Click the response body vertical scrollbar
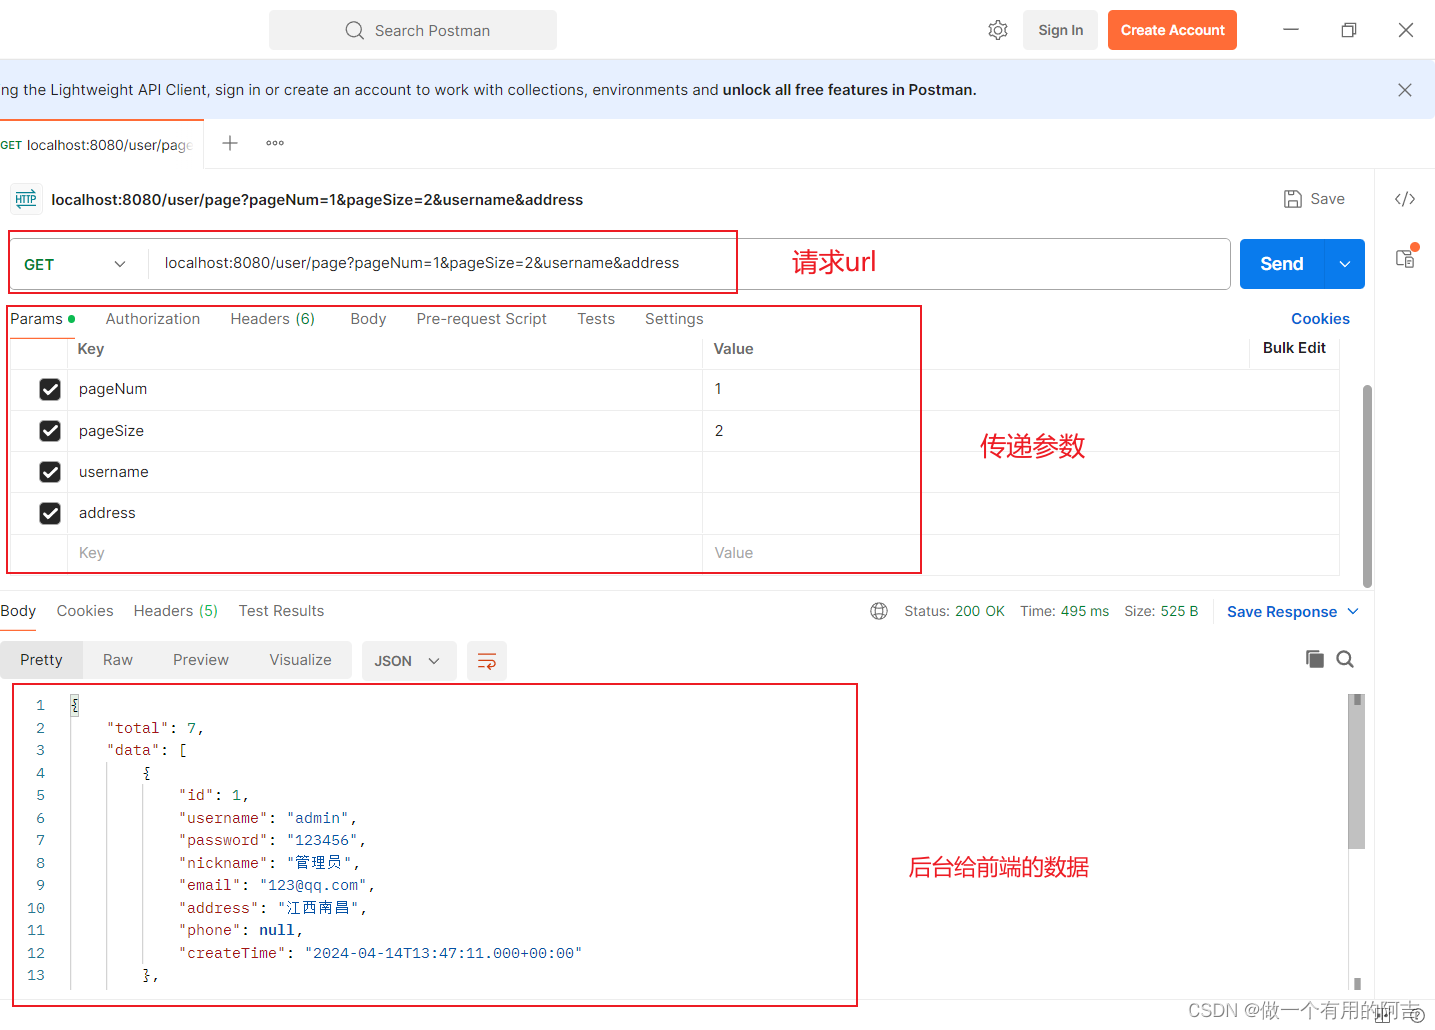 coord(1357,771)
